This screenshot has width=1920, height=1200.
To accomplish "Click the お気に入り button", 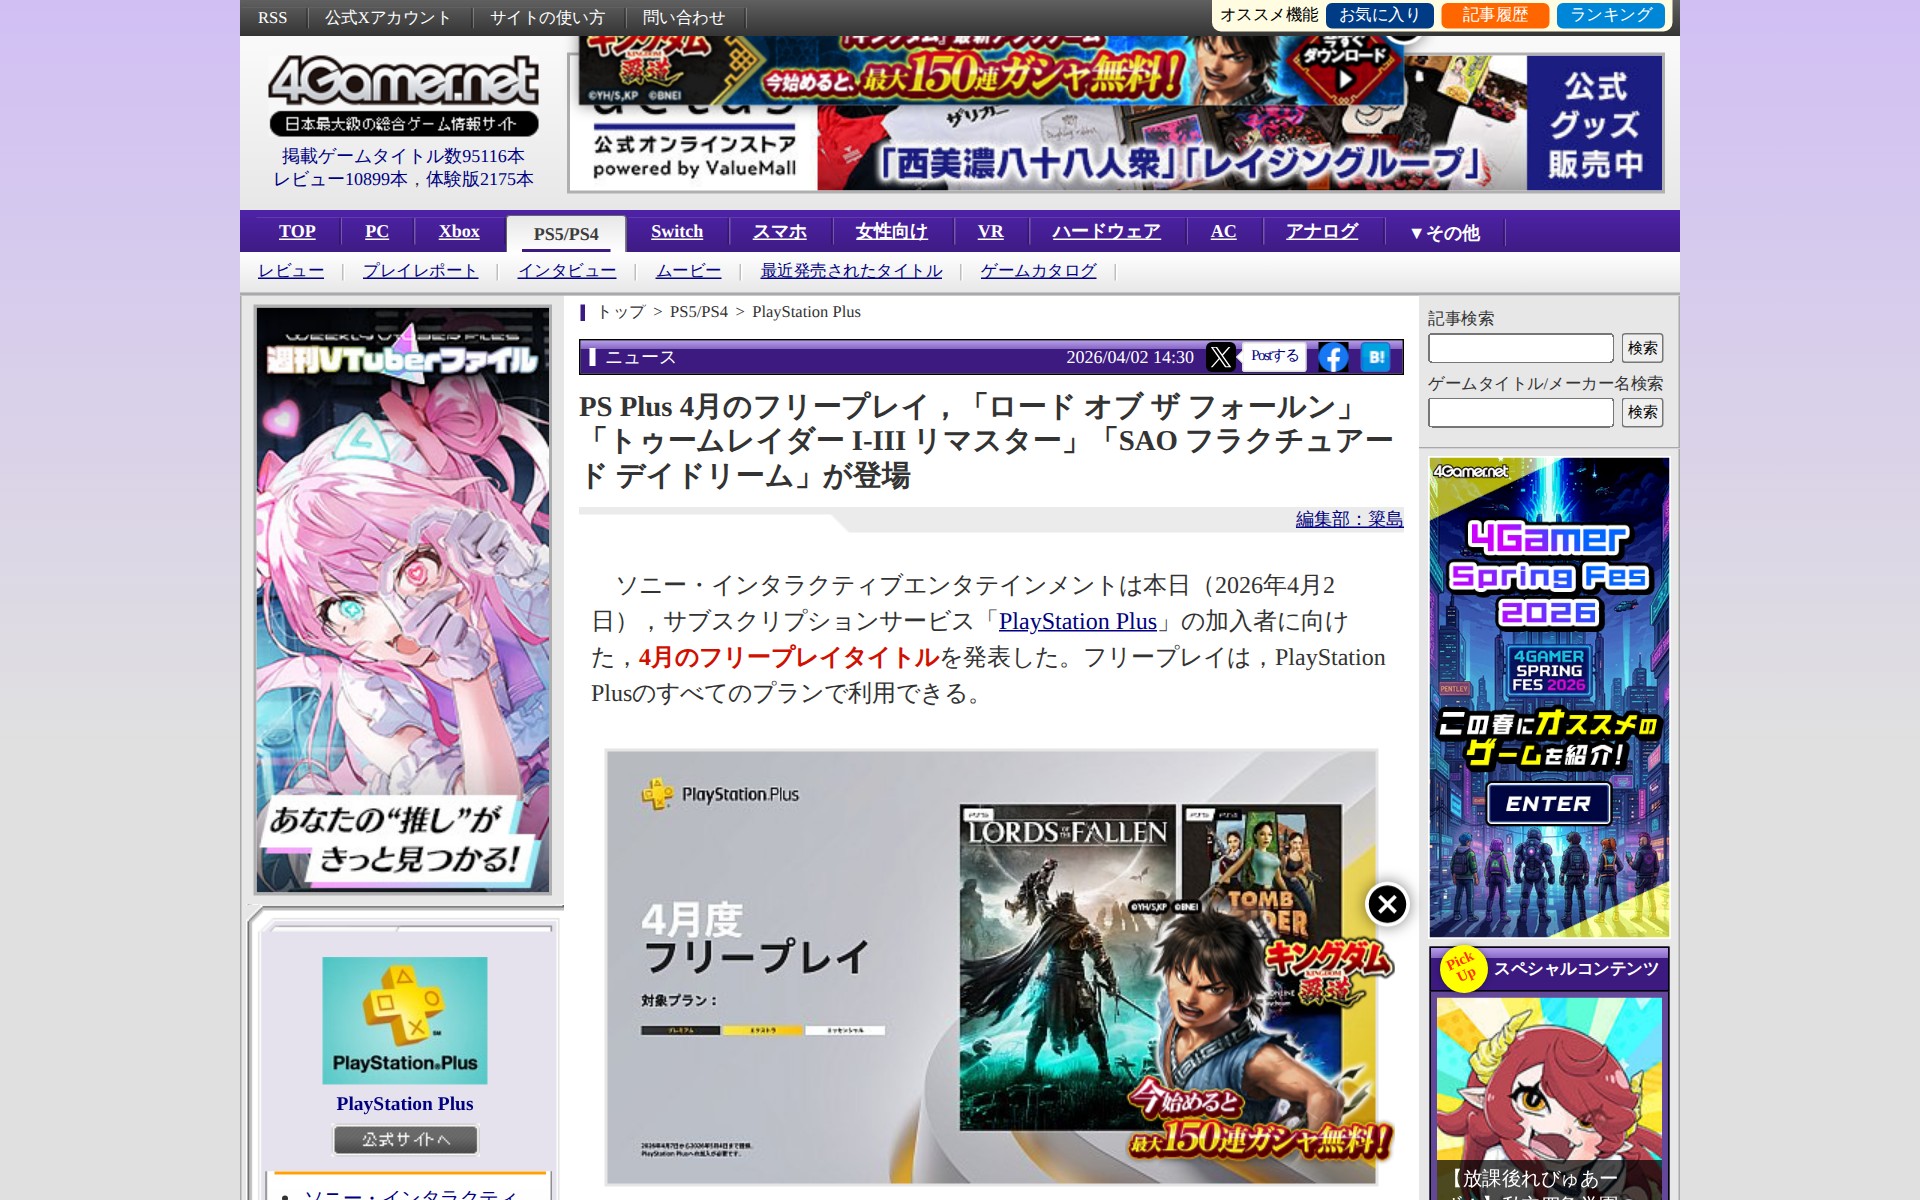I will pos(1380,15).
